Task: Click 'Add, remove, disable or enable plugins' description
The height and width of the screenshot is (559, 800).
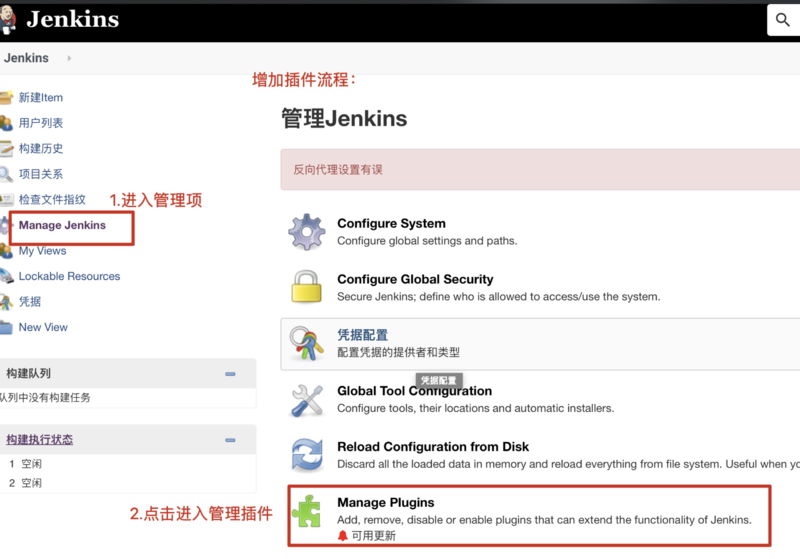Action: tap(544, 520)
